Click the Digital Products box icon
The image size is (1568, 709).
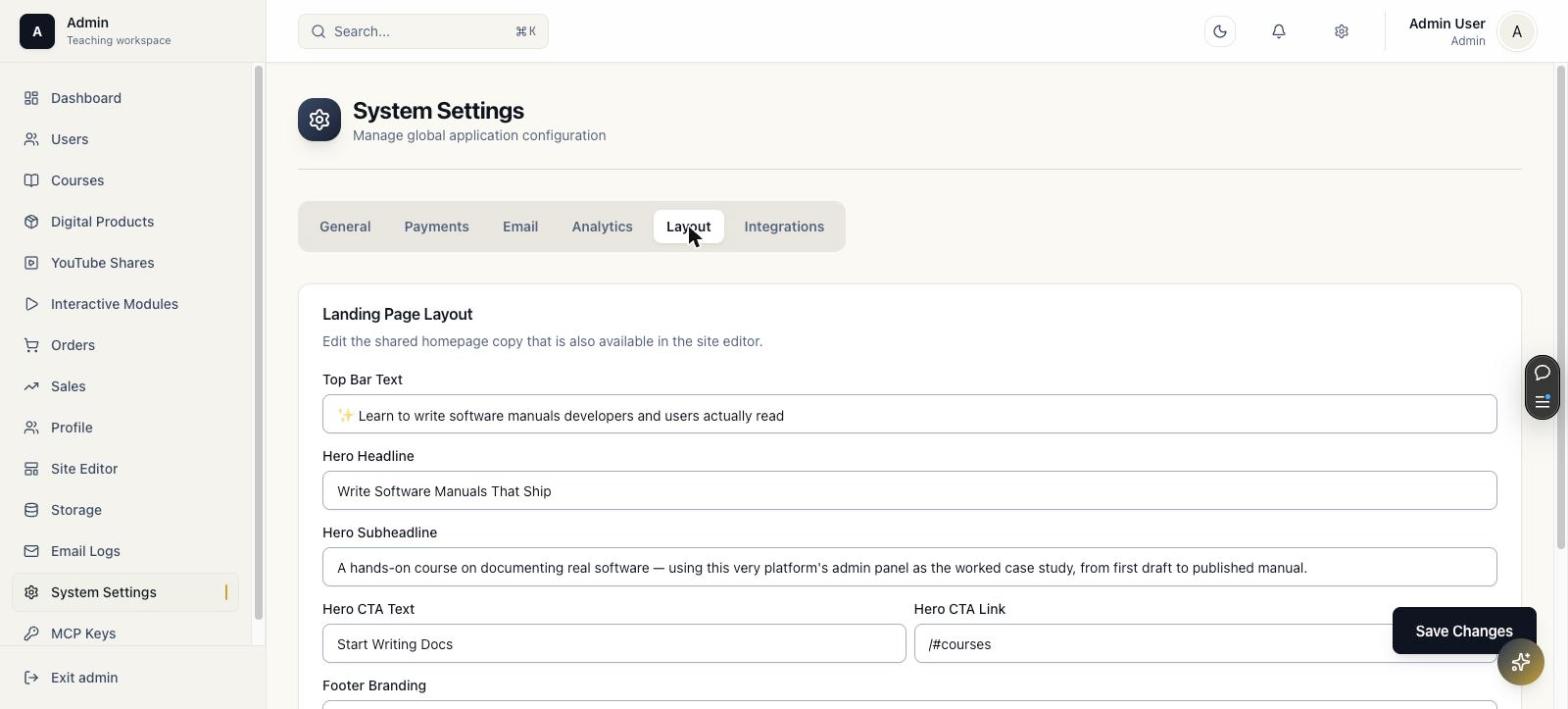tap(31, 221)
